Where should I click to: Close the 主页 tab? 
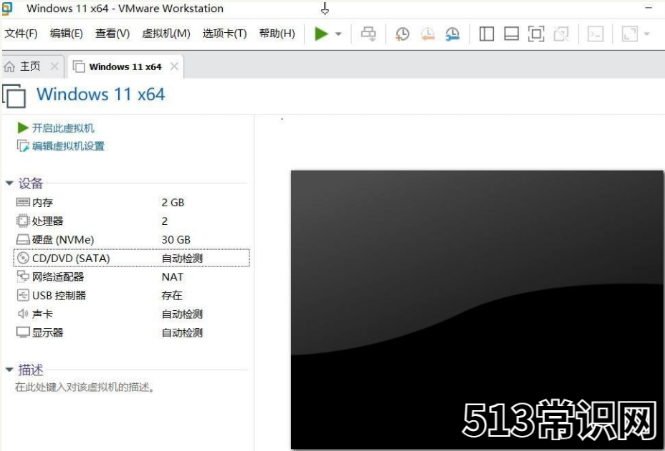(54, 67)
